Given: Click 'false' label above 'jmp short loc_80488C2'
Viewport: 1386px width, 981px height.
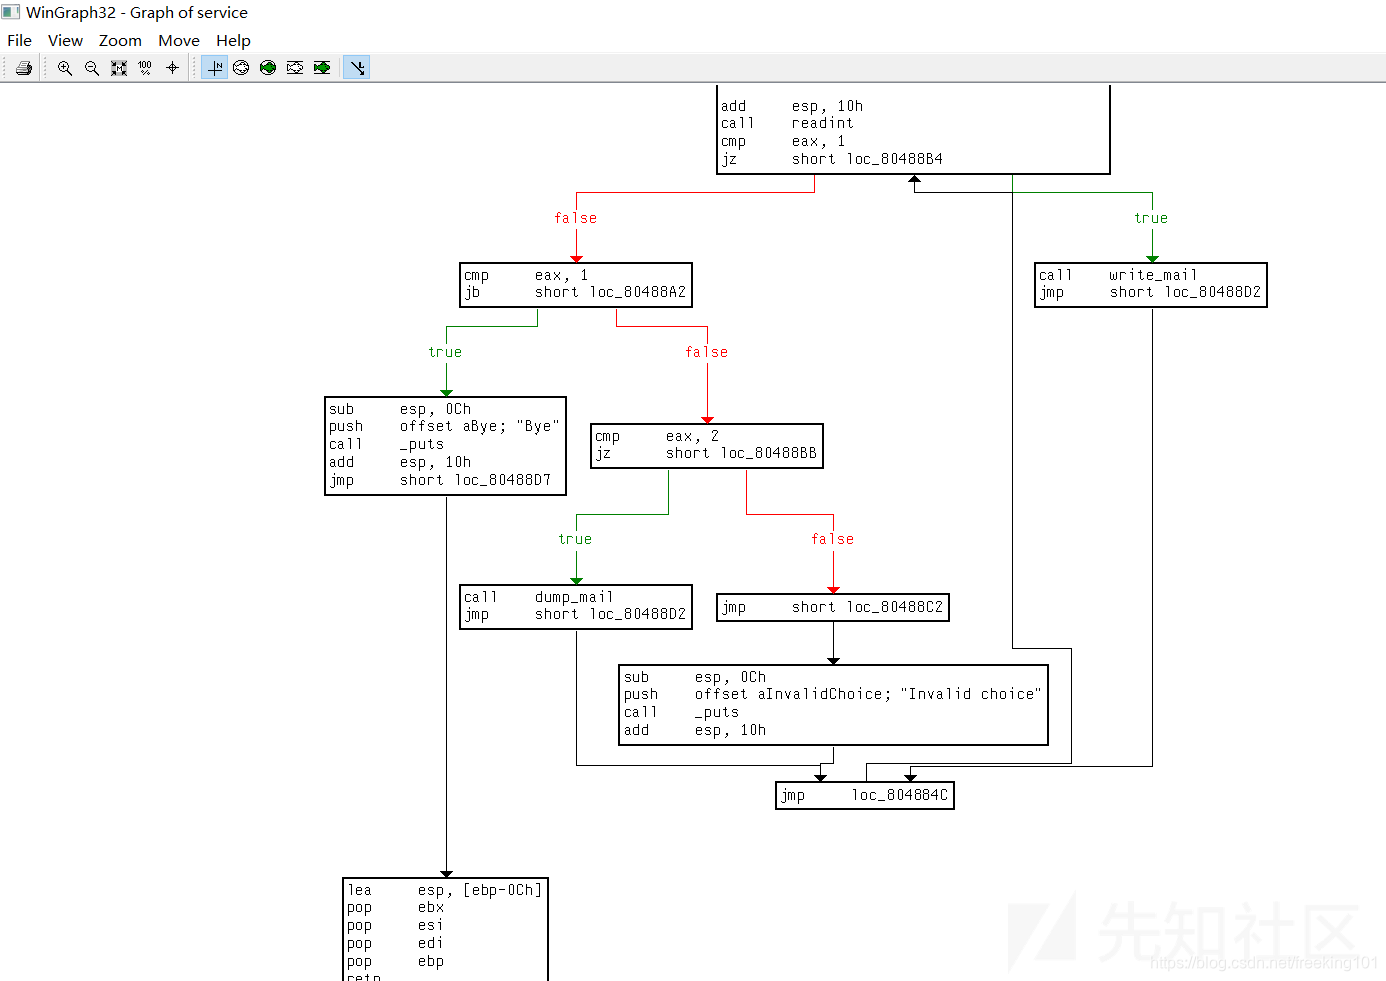Looking at the screenshot, I should 833,539.
